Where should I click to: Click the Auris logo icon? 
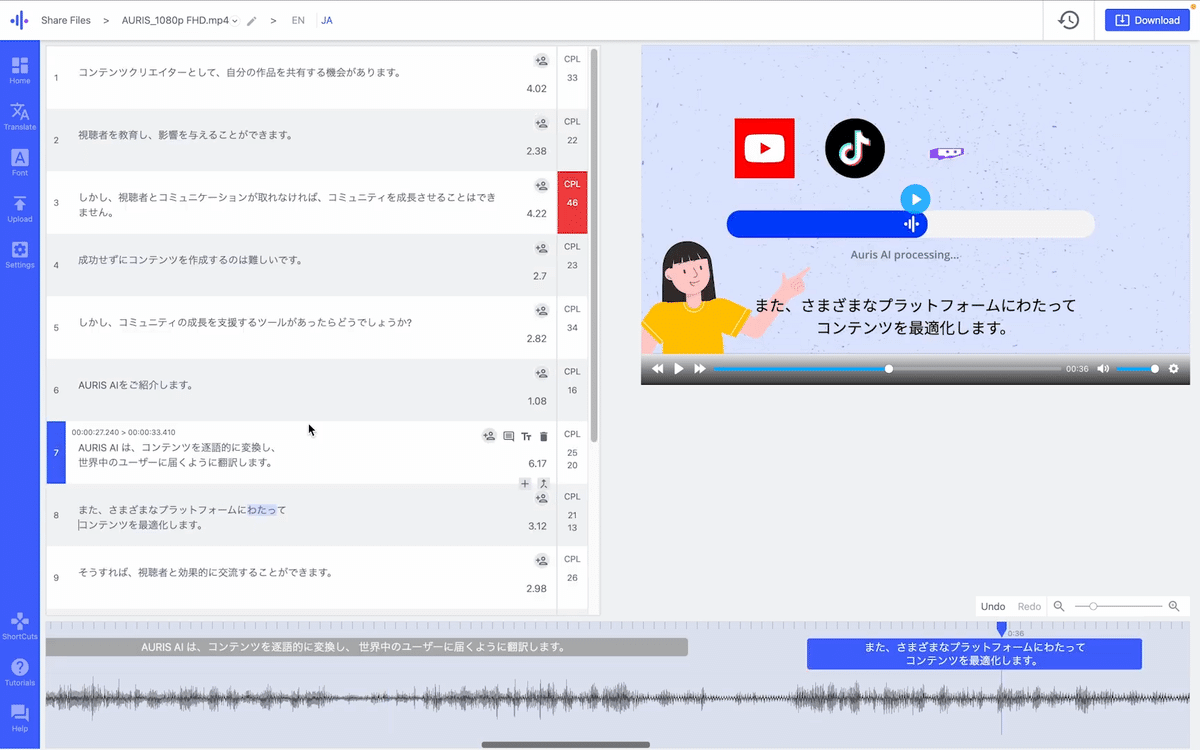(18, 20)
